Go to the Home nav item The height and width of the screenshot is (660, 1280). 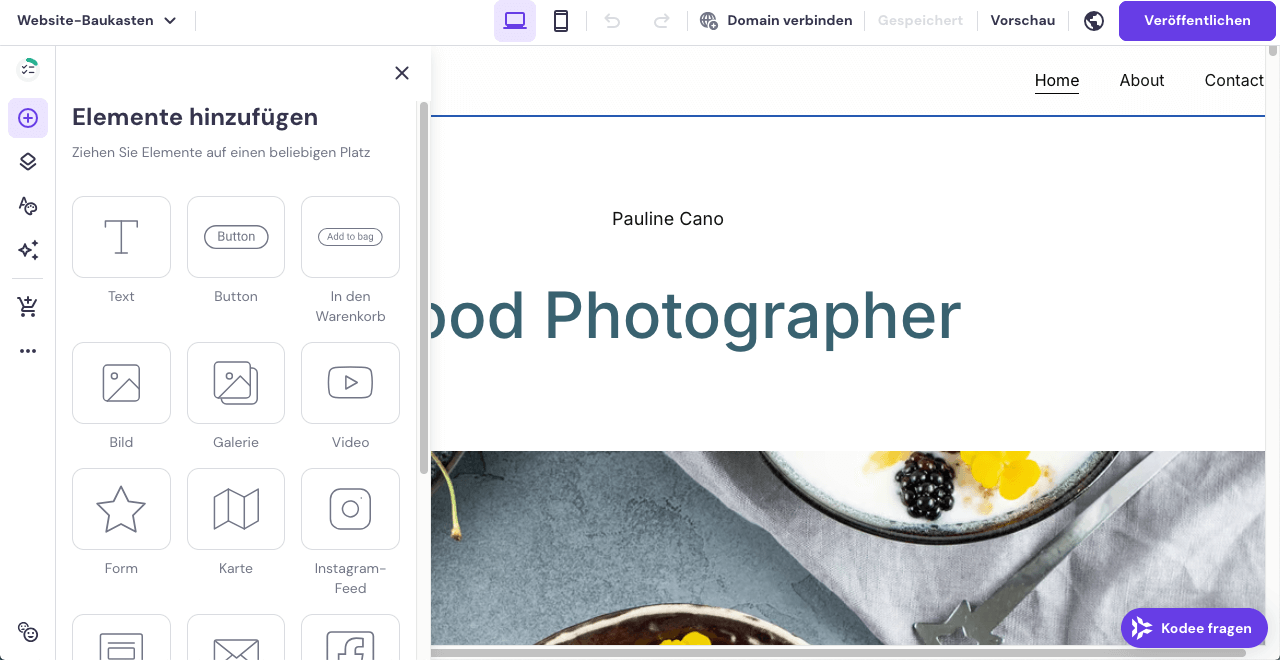pos(1057,81)
